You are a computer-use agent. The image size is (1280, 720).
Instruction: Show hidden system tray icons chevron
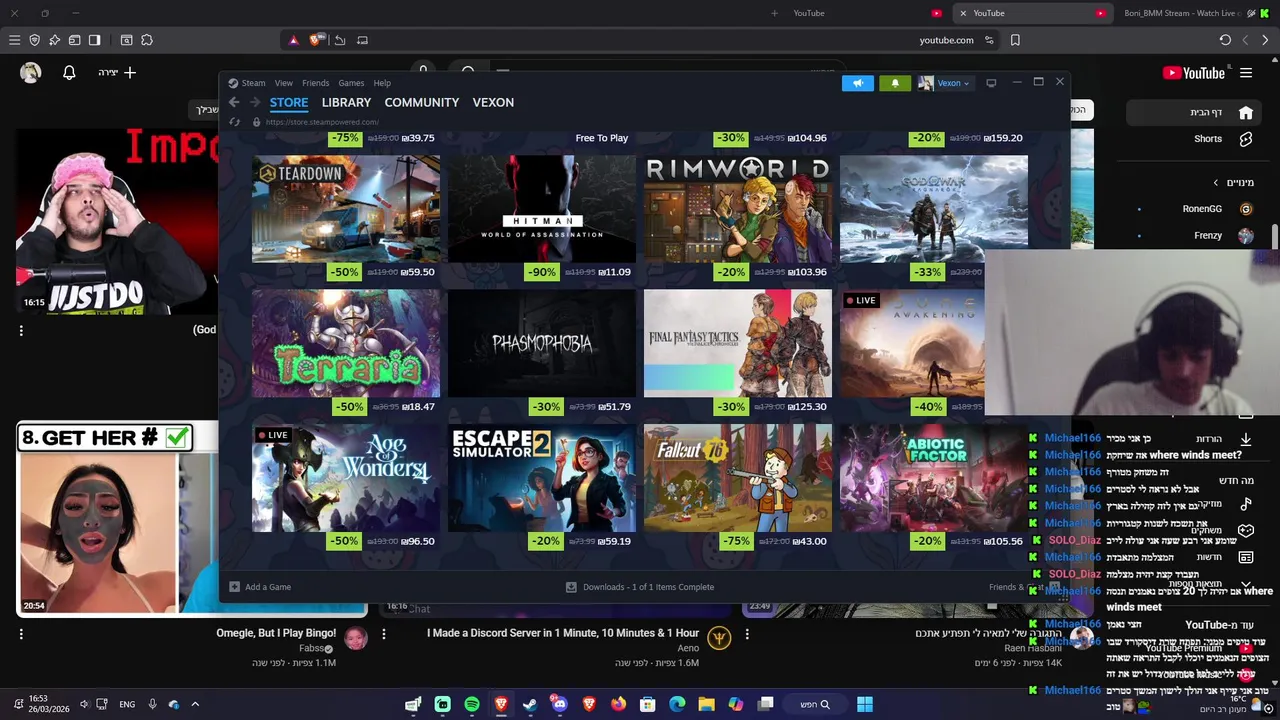click(195, 704)
